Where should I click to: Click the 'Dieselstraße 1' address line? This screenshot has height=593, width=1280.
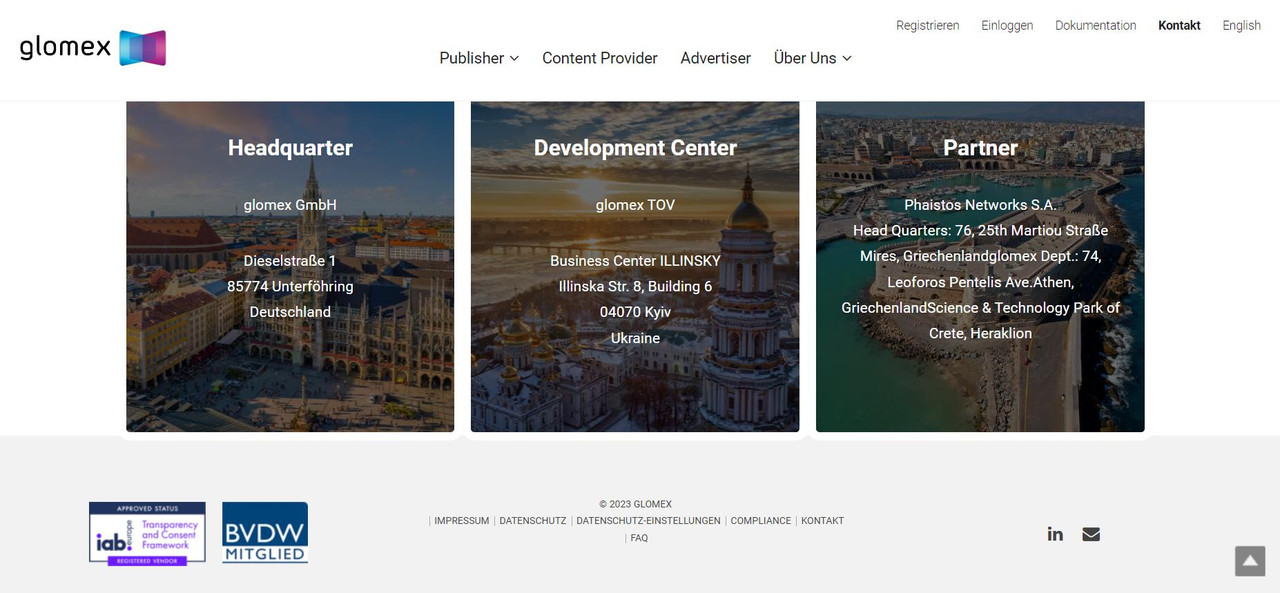click(290, 261)
